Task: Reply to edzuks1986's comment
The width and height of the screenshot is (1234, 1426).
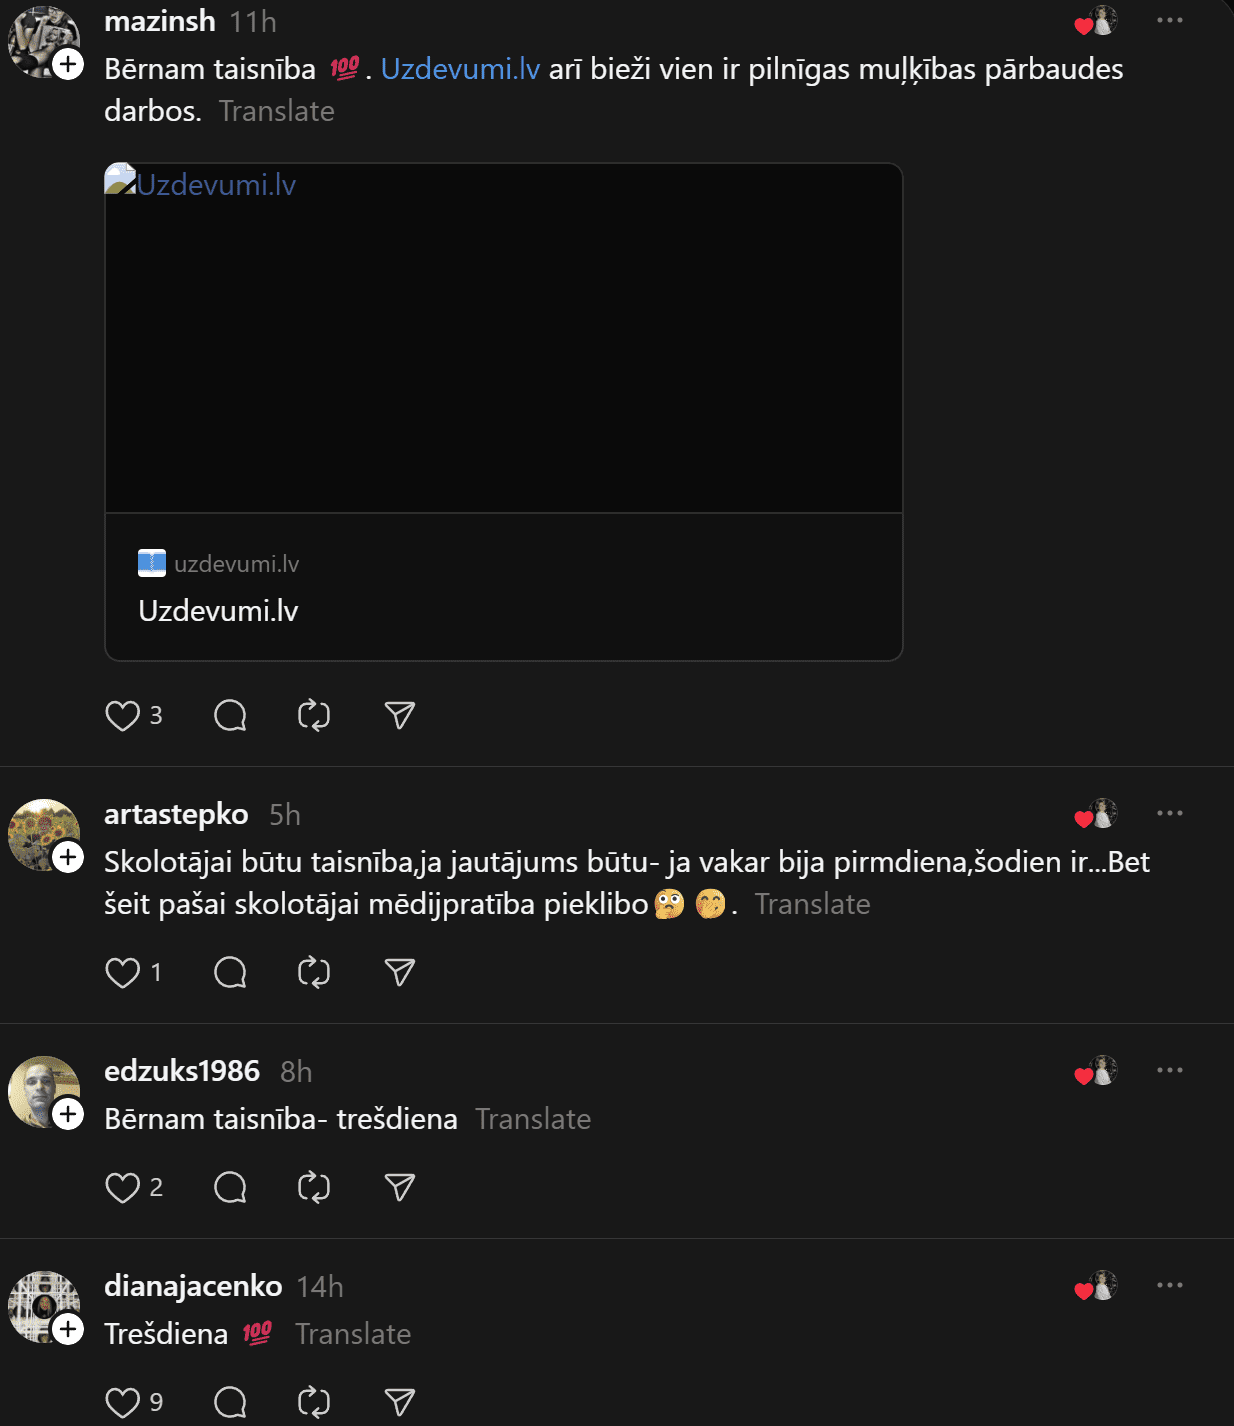Action: pos(230,1187)
